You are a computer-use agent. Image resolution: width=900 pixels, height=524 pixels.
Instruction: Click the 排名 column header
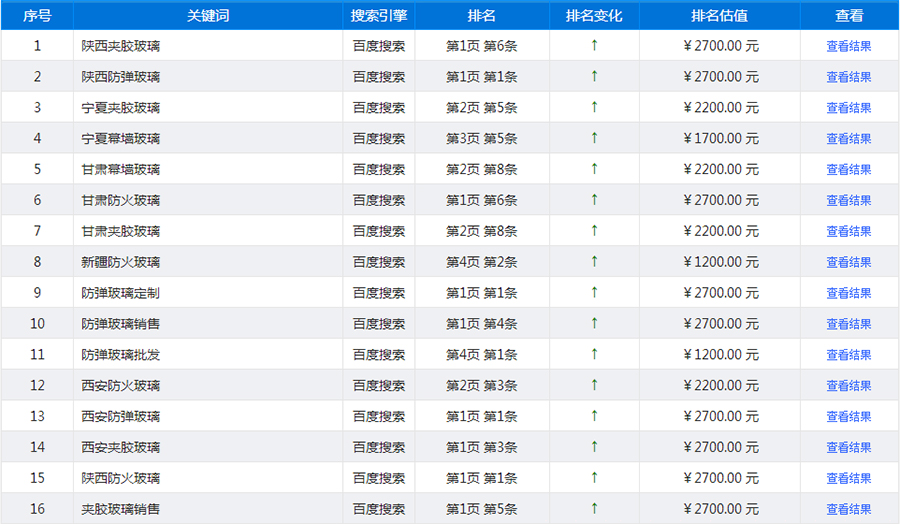(x=482, y=15)
